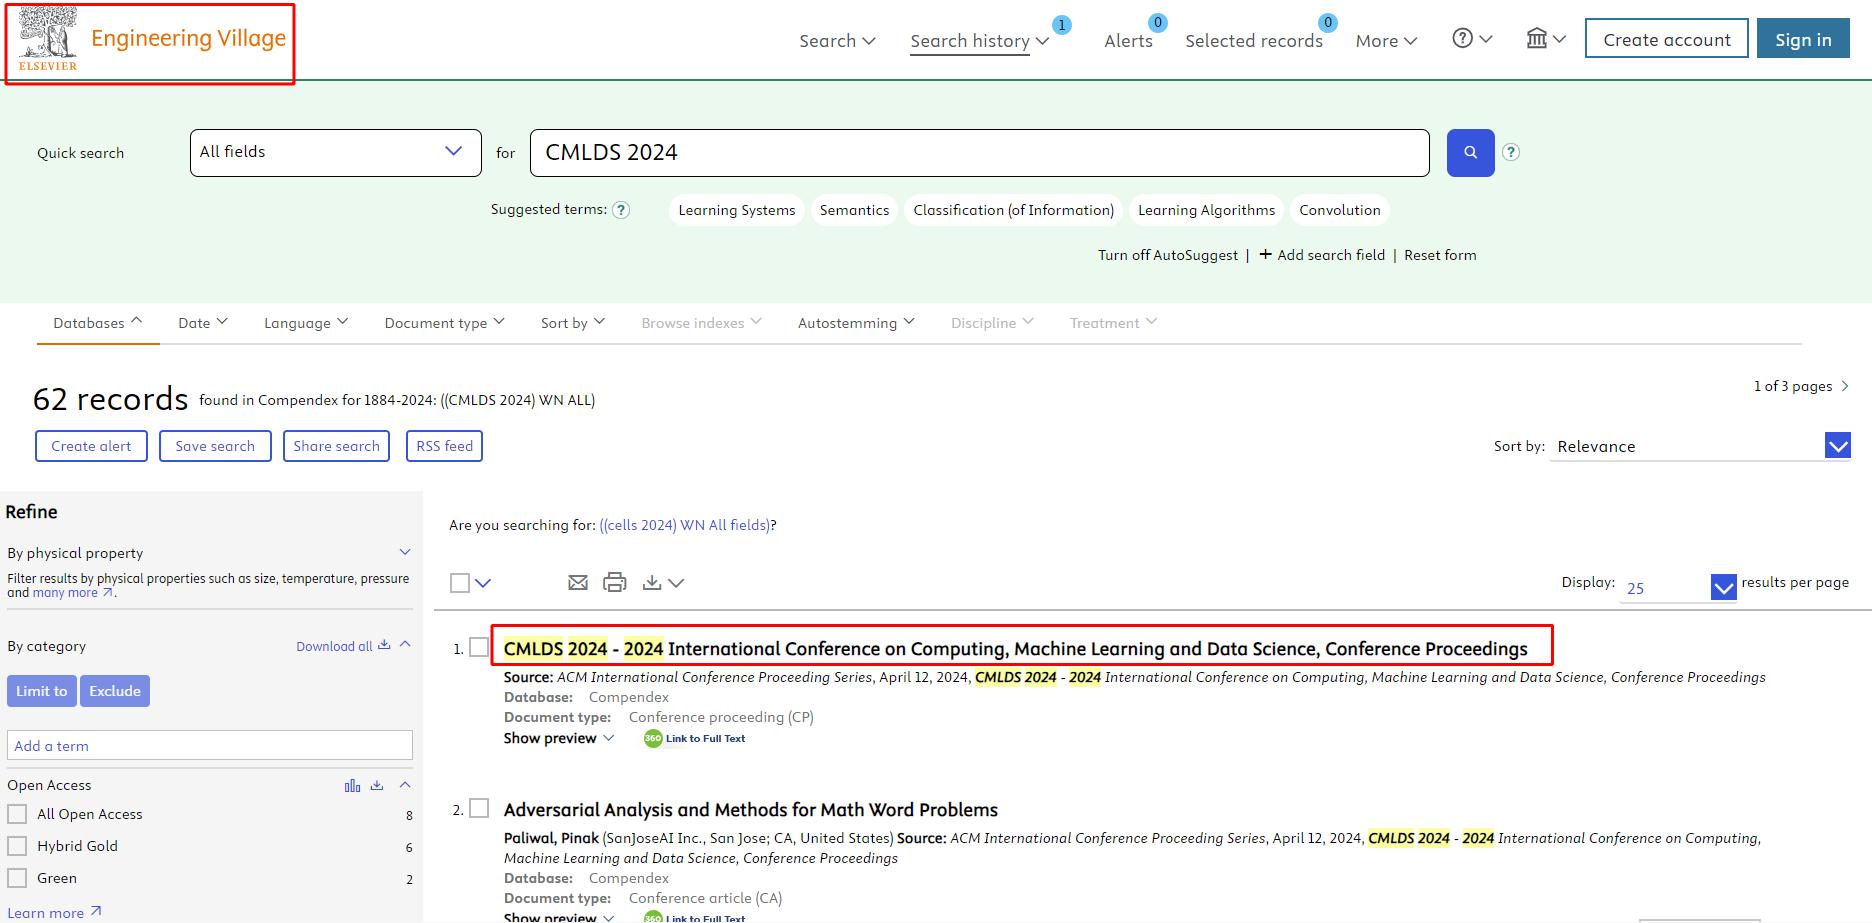
Task: Open the More menu
Action: coord(1386,41)
